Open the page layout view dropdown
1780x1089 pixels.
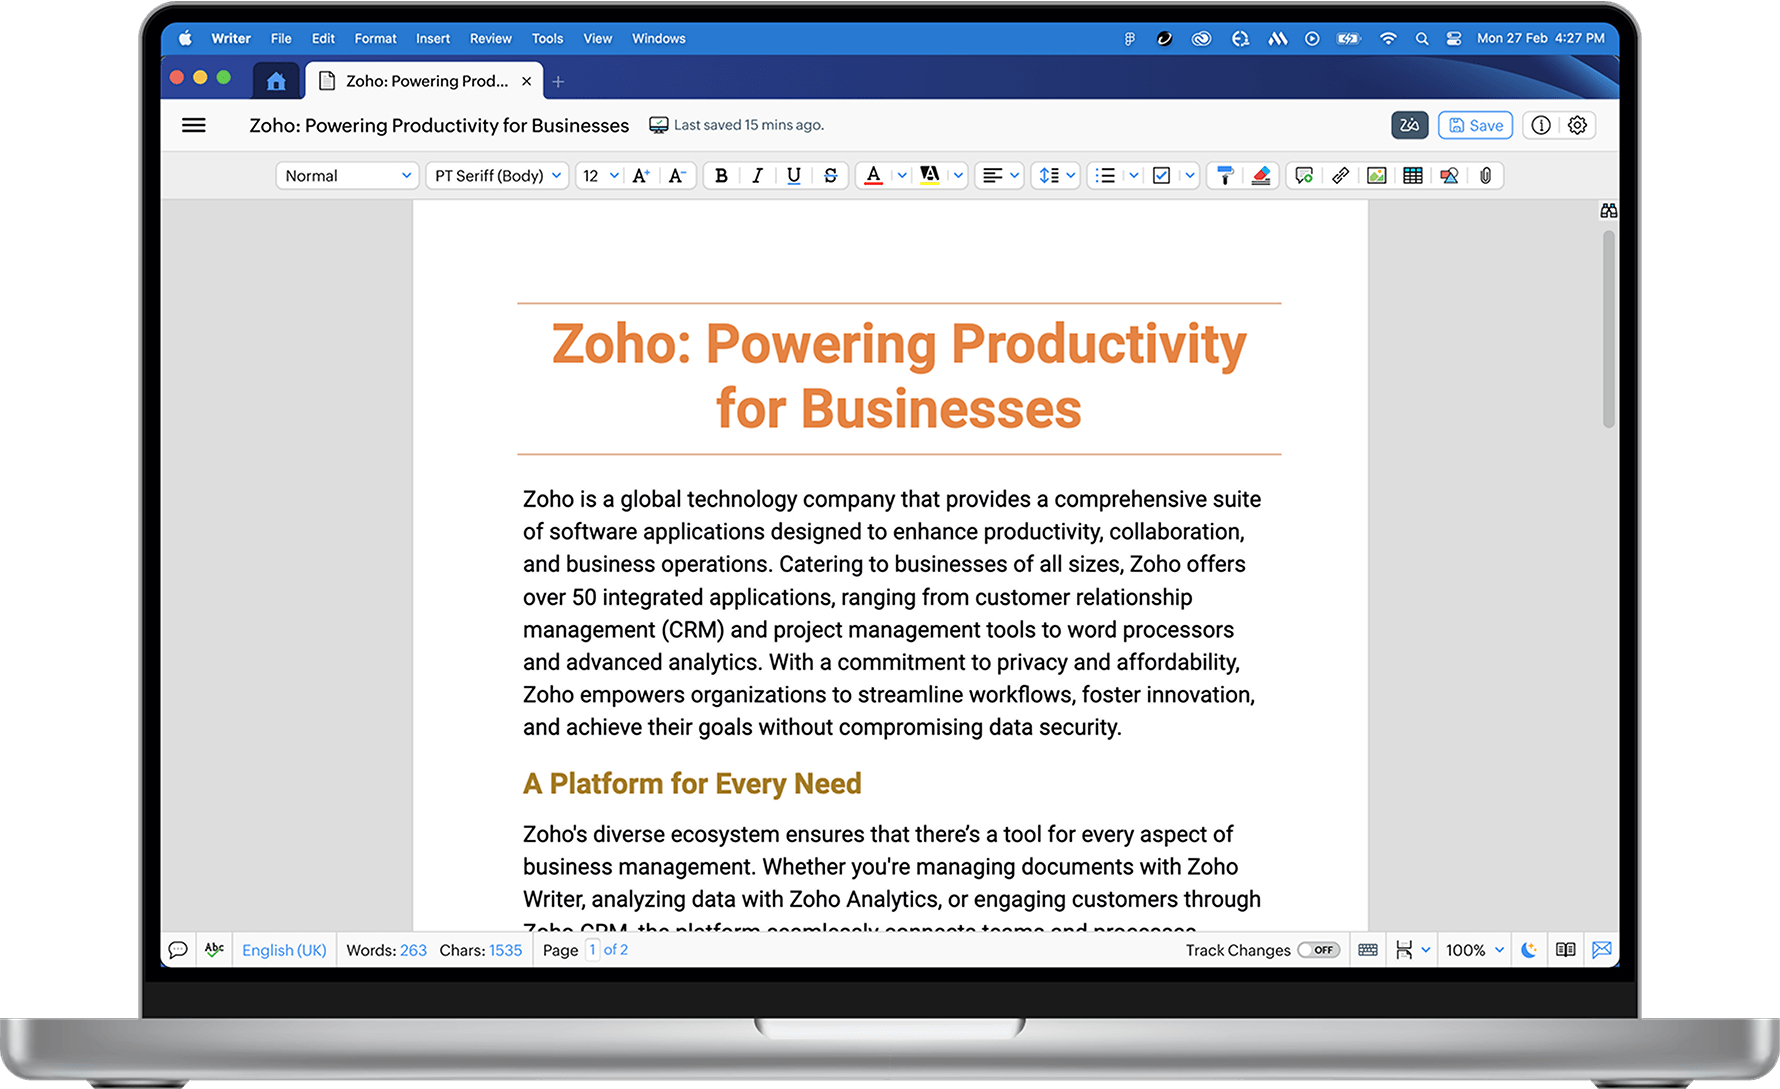[x=1413, y=950]
